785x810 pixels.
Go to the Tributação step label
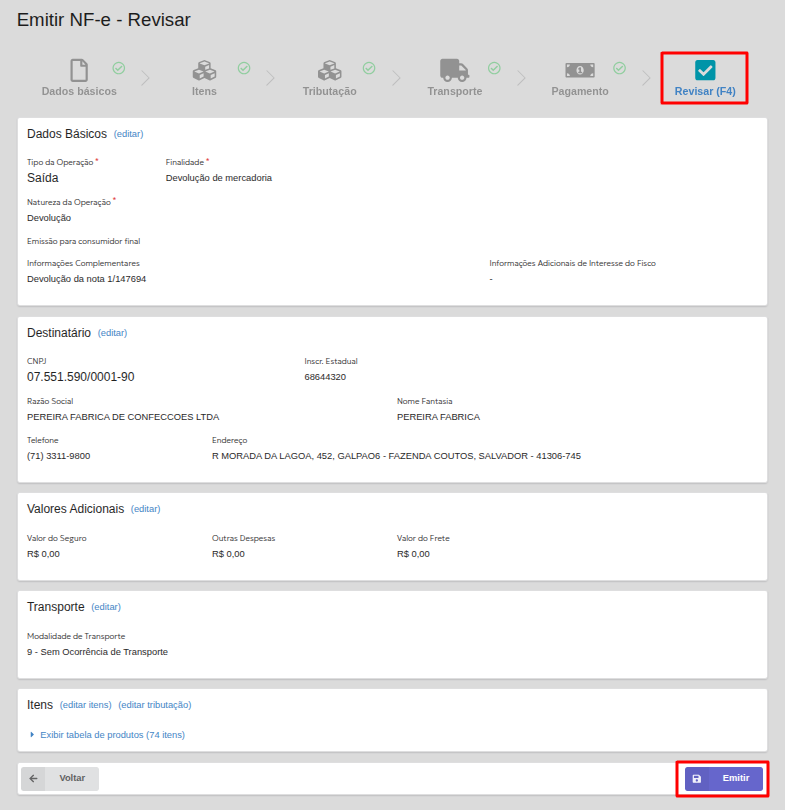[x=329, y=91]
